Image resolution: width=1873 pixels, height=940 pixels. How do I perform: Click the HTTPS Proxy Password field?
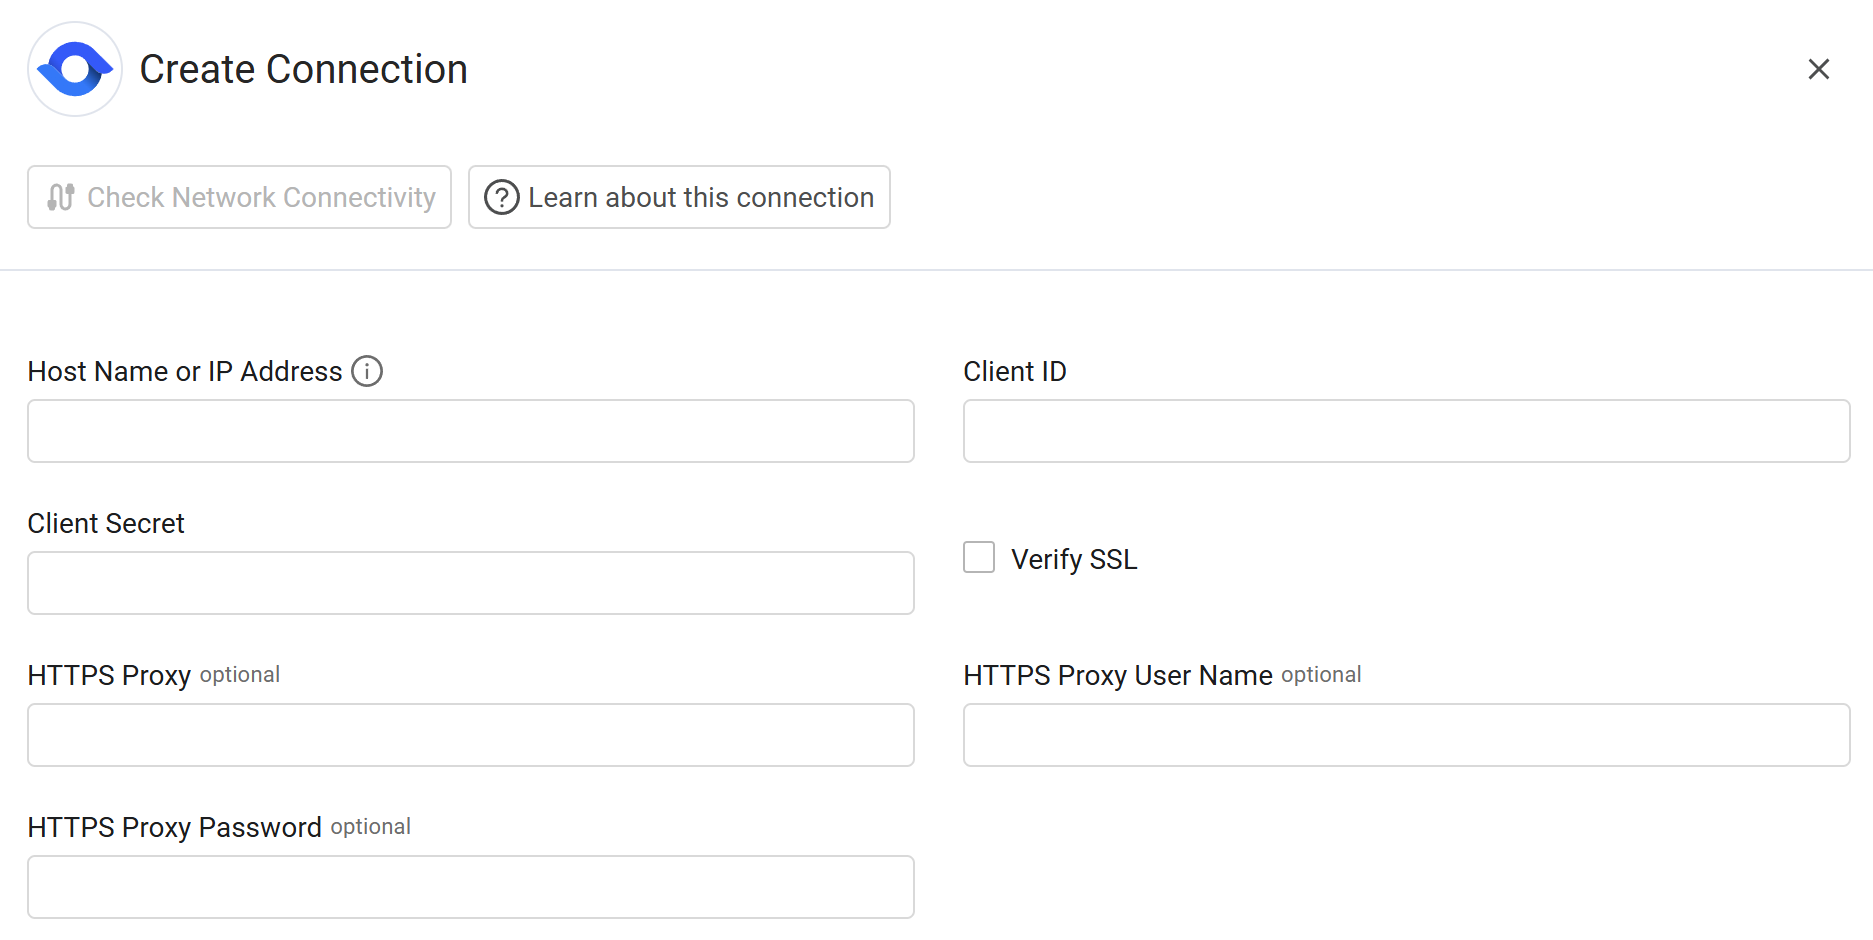tap(470, 887)
